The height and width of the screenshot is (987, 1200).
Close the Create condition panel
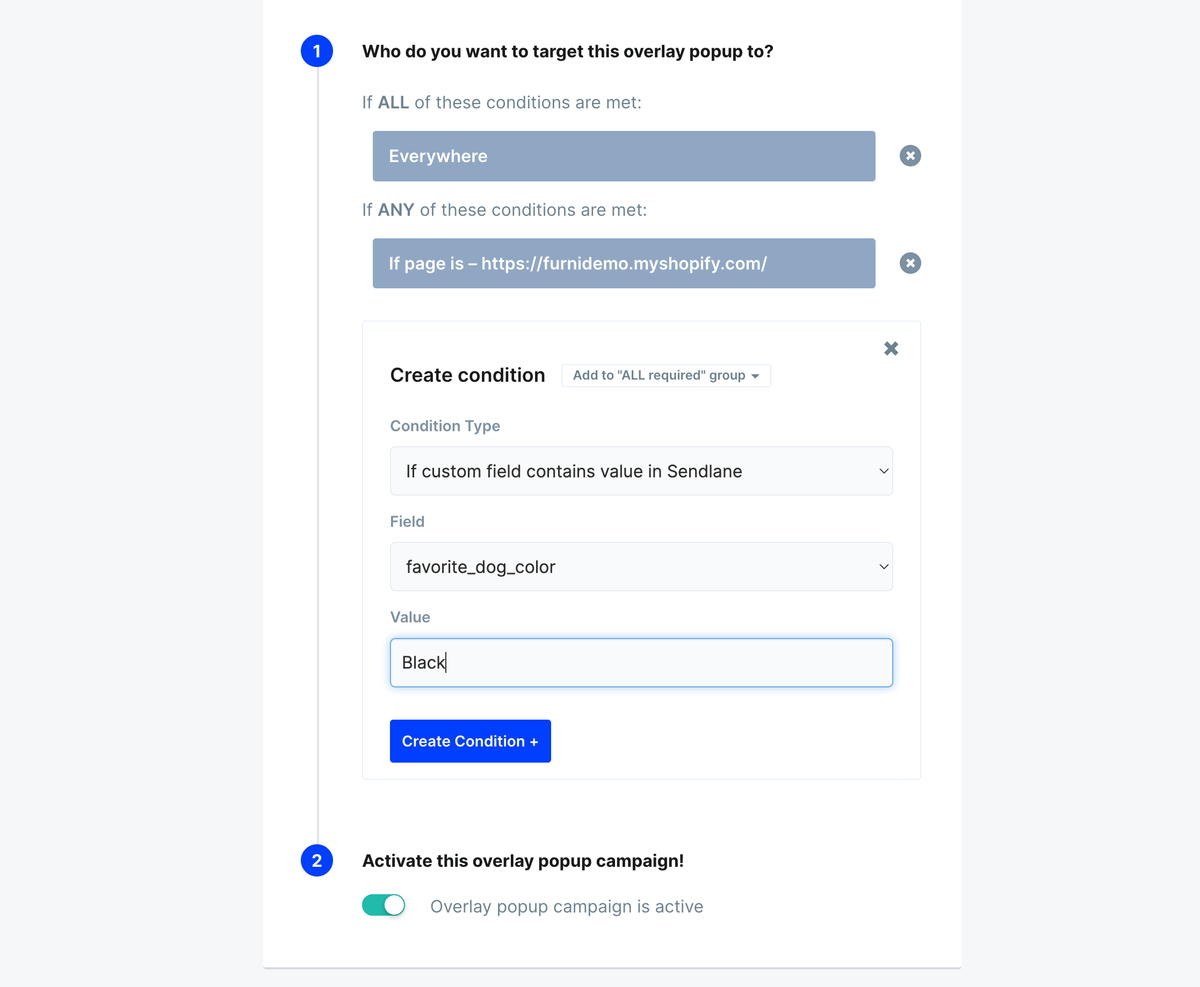891,348
